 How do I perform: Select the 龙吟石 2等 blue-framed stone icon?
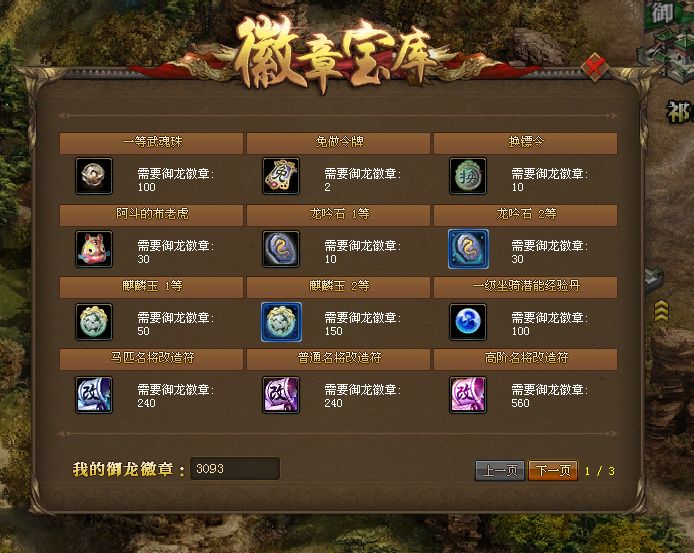(x=468, y=249)
